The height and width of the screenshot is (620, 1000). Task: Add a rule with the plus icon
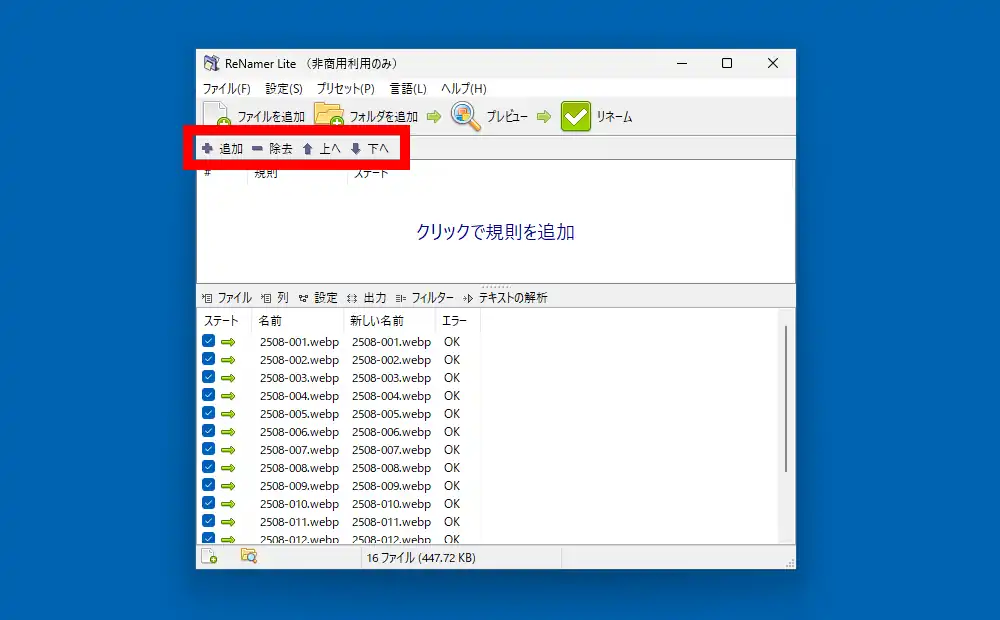pyautogui.click(x=207, y=149)
